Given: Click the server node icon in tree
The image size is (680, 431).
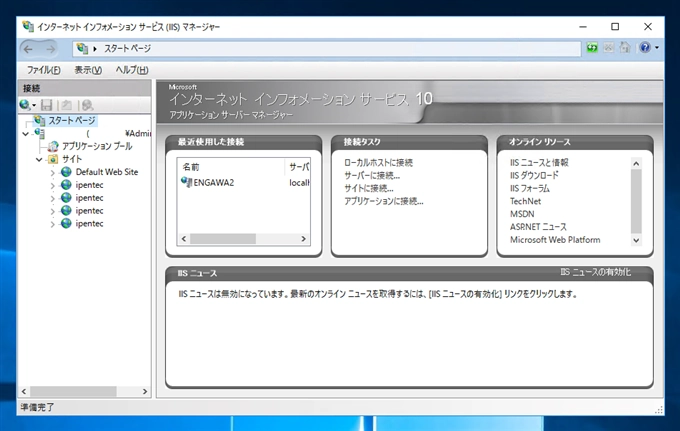Looking at the screenshot, I should [x=39, y=133].
